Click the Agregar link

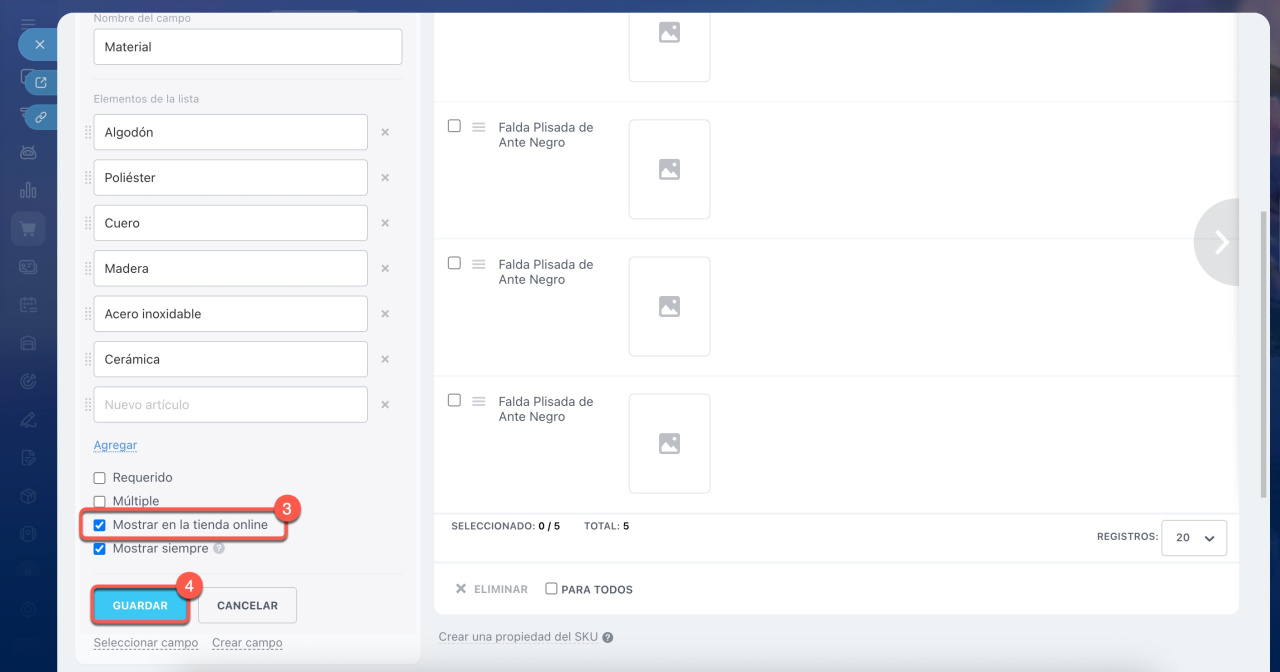click(115, 445)
